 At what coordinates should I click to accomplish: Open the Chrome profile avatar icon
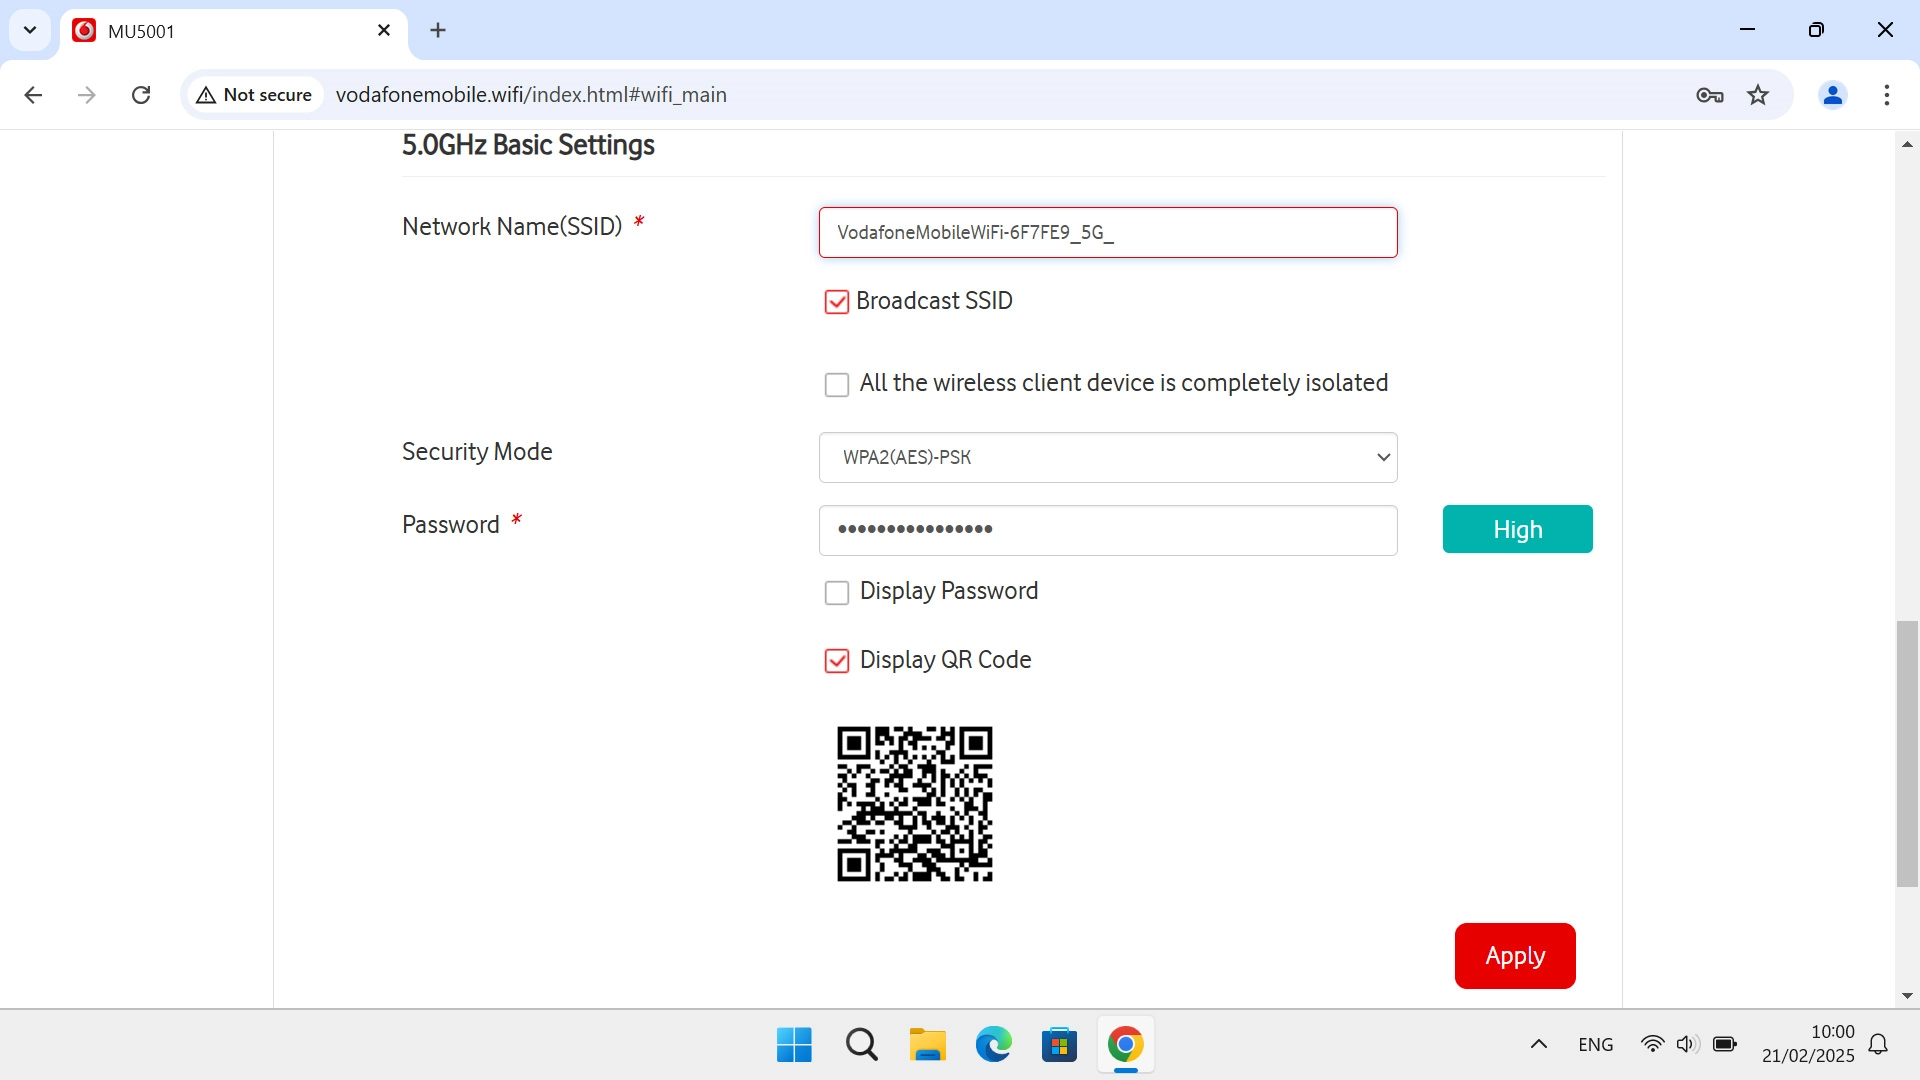pos(1832,95)
